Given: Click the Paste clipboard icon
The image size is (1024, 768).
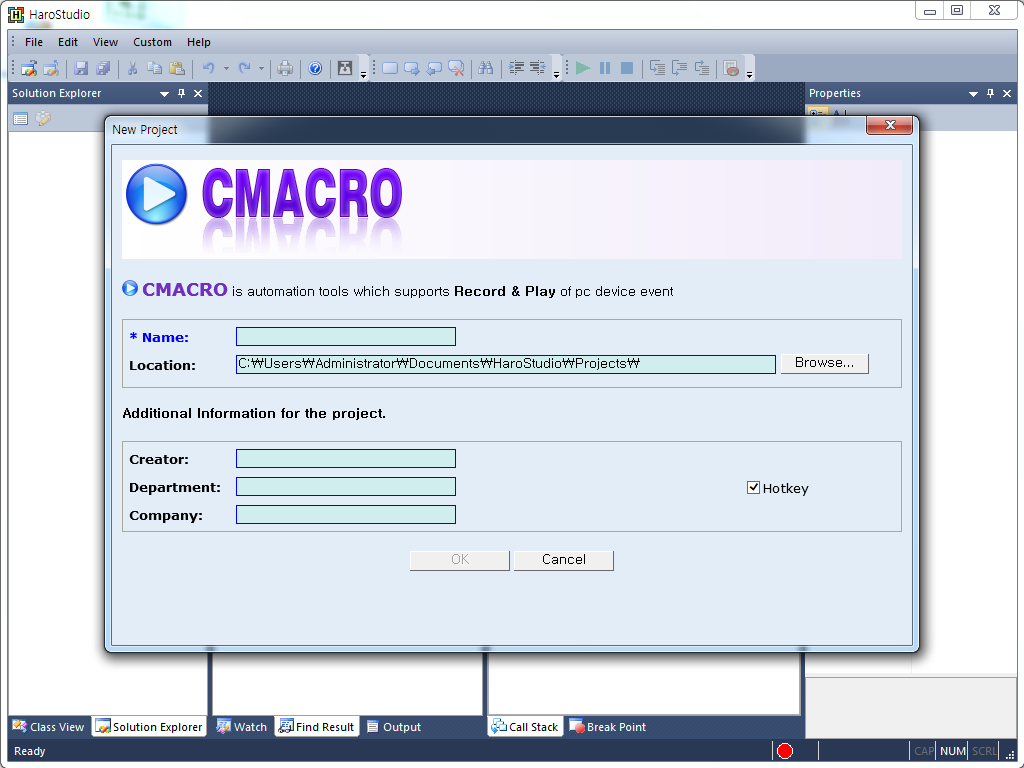Looking at the screenshot, I should pyautogui.click(x=177, y=68).
